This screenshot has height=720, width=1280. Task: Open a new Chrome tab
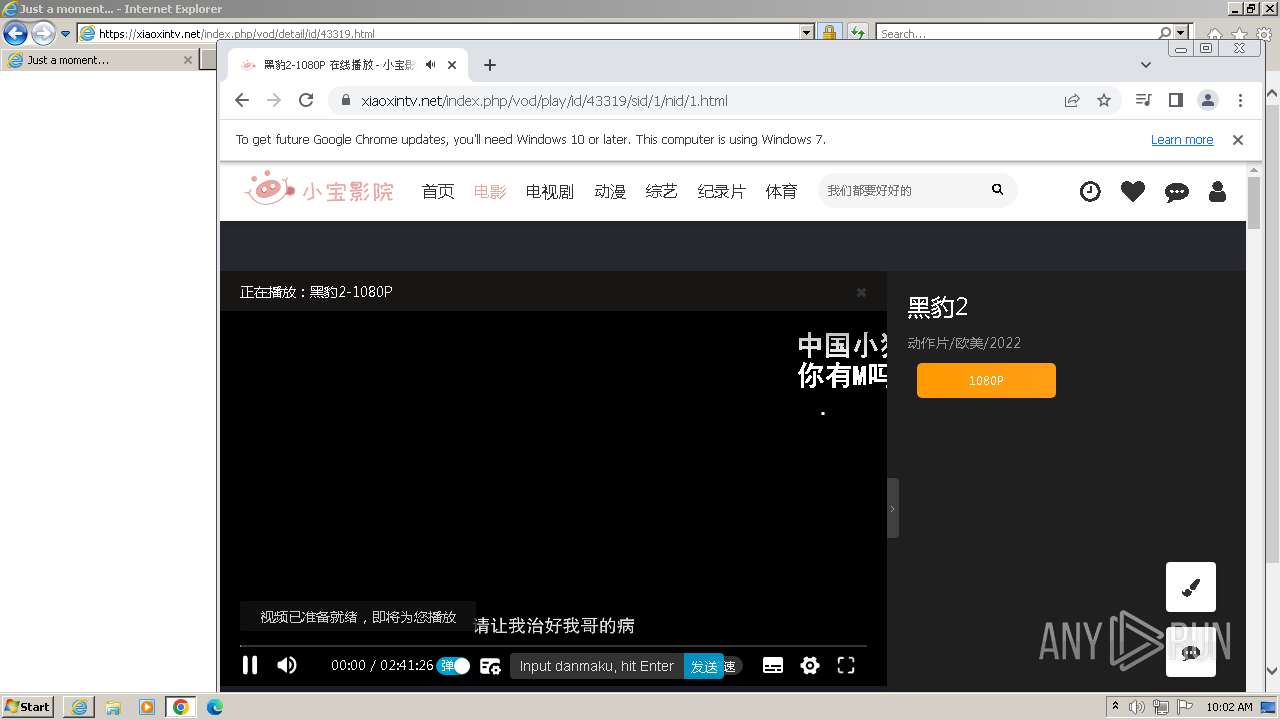pyautogui.click(x=489, y=65)
